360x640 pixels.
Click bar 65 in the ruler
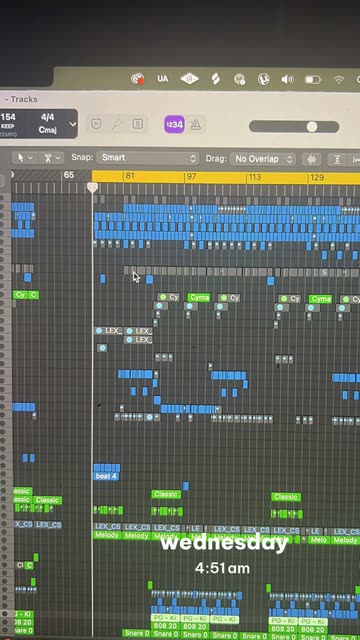click(69, 175)
